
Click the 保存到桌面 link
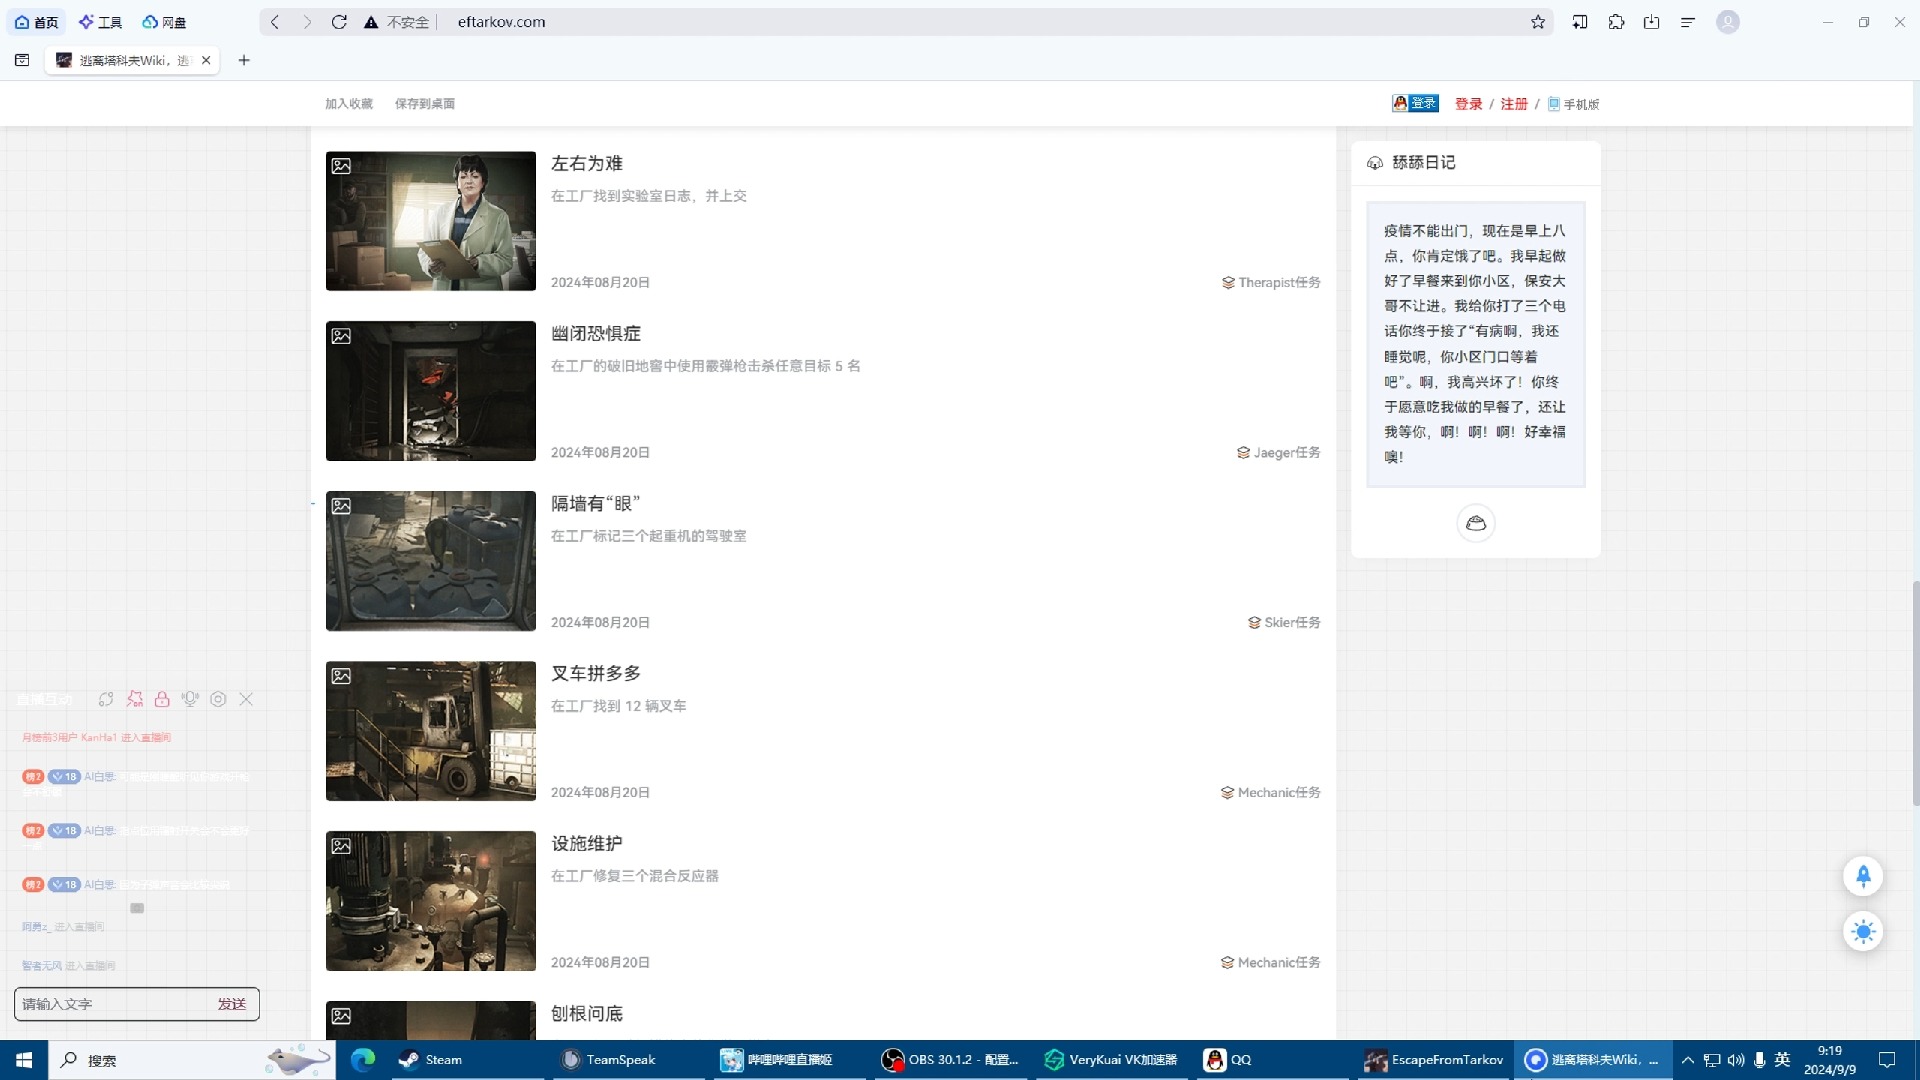425,104
